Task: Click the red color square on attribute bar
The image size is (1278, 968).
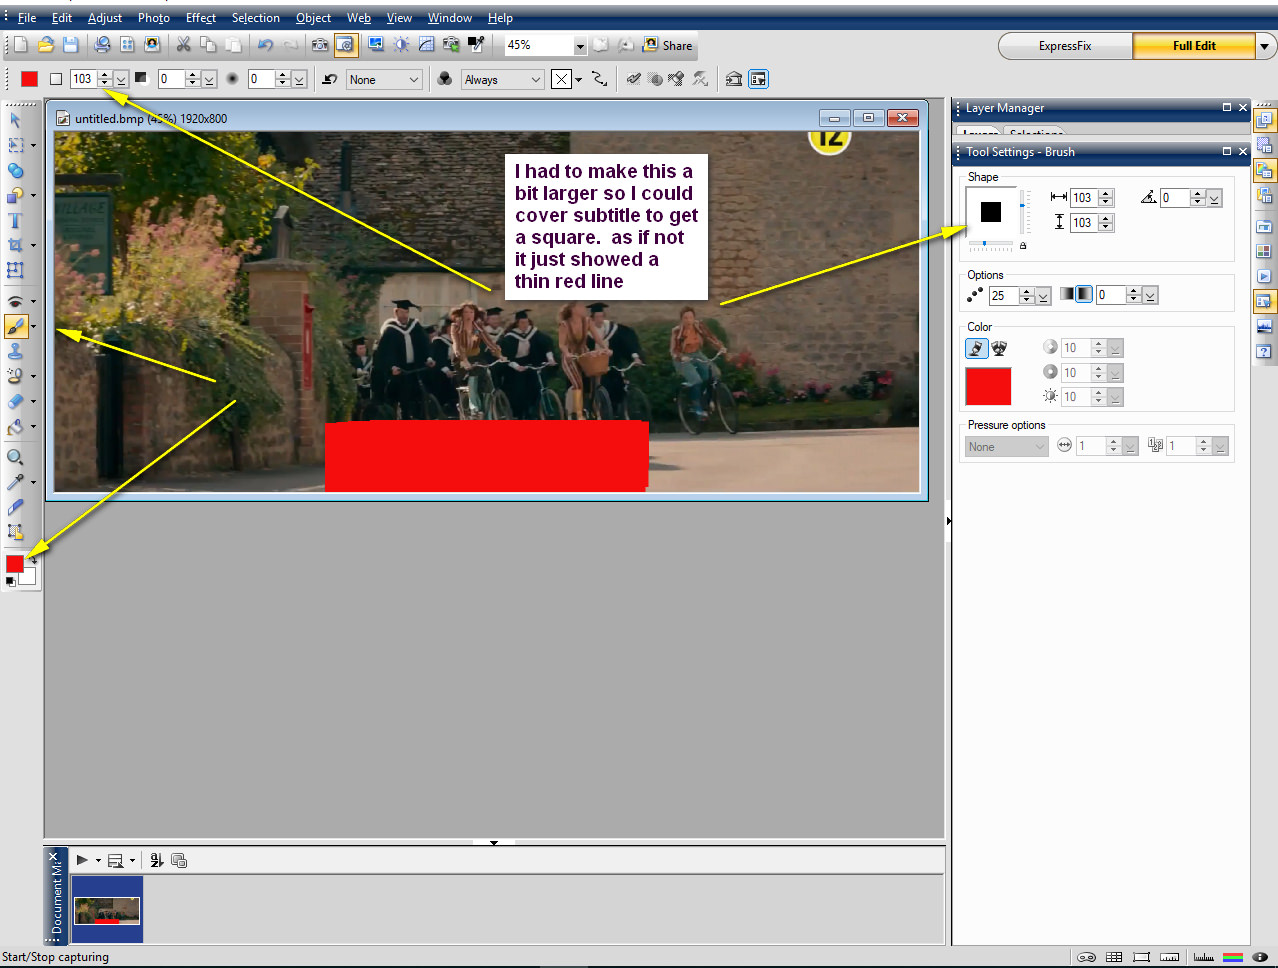Action: tap(29, 79)
